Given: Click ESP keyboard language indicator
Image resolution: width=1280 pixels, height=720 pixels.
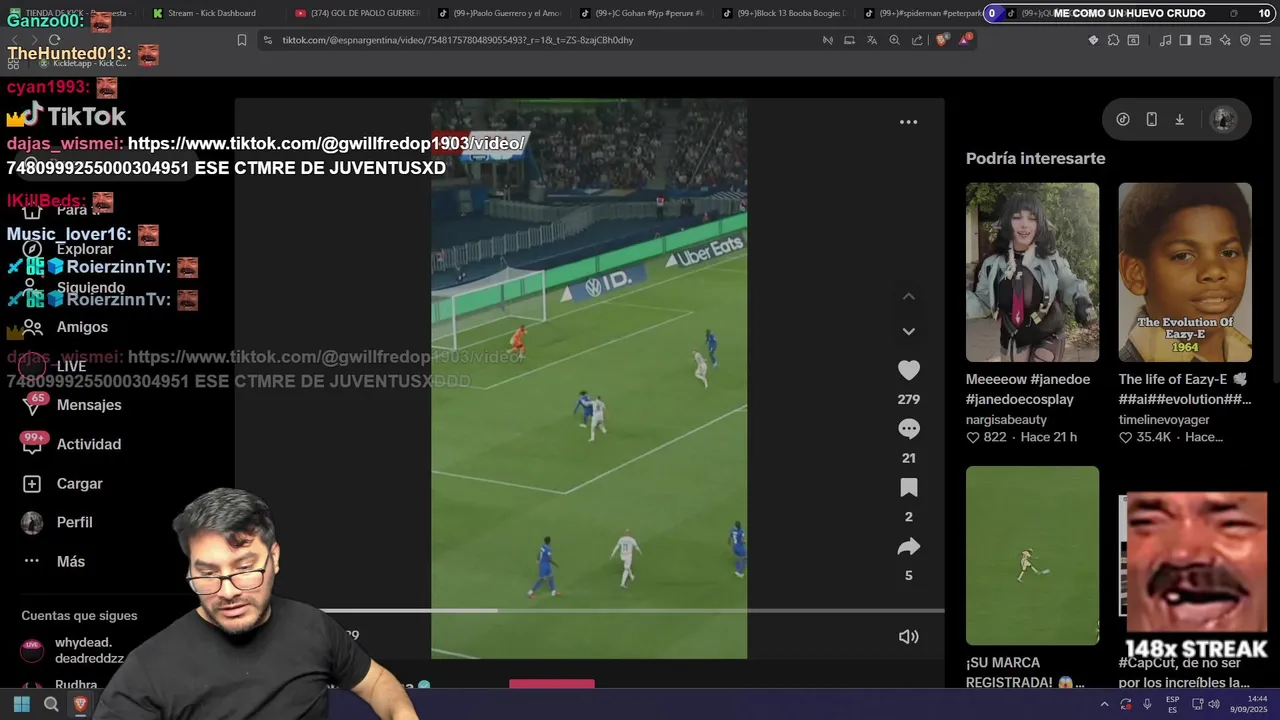Looking at the screenshot, I should 1172,704.
